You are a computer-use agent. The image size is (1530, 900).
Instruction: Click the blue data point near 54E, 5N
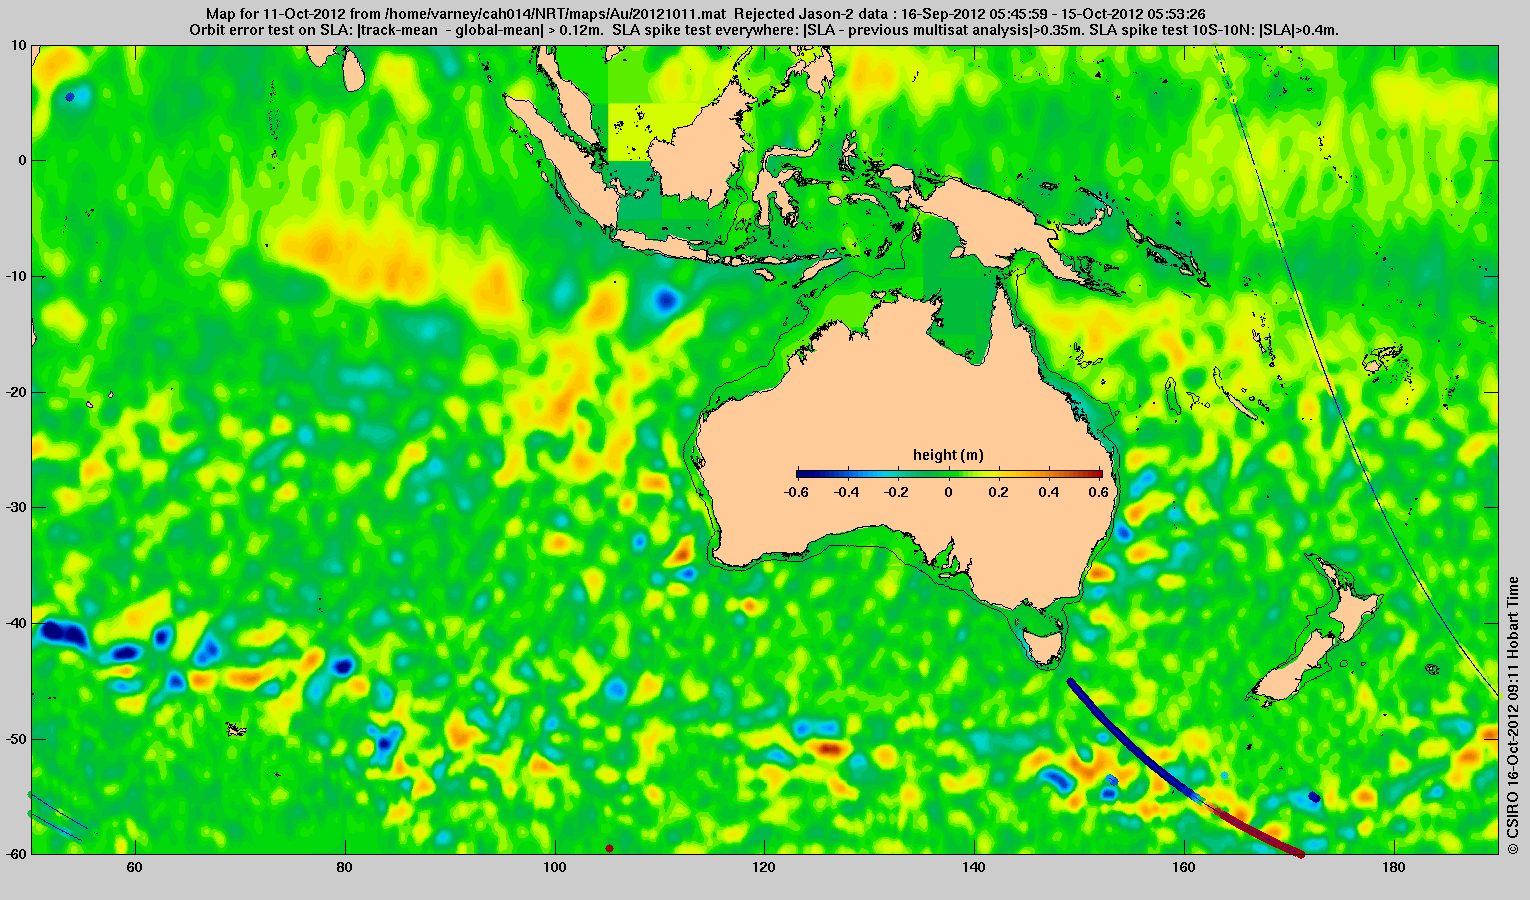(x=69, y=97)
